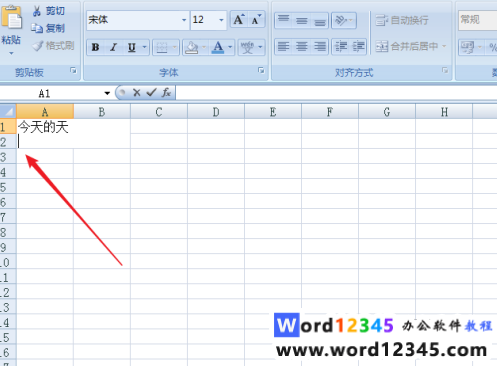Cancel entry with the X button

pyautogui.click(x=137, y=93)
